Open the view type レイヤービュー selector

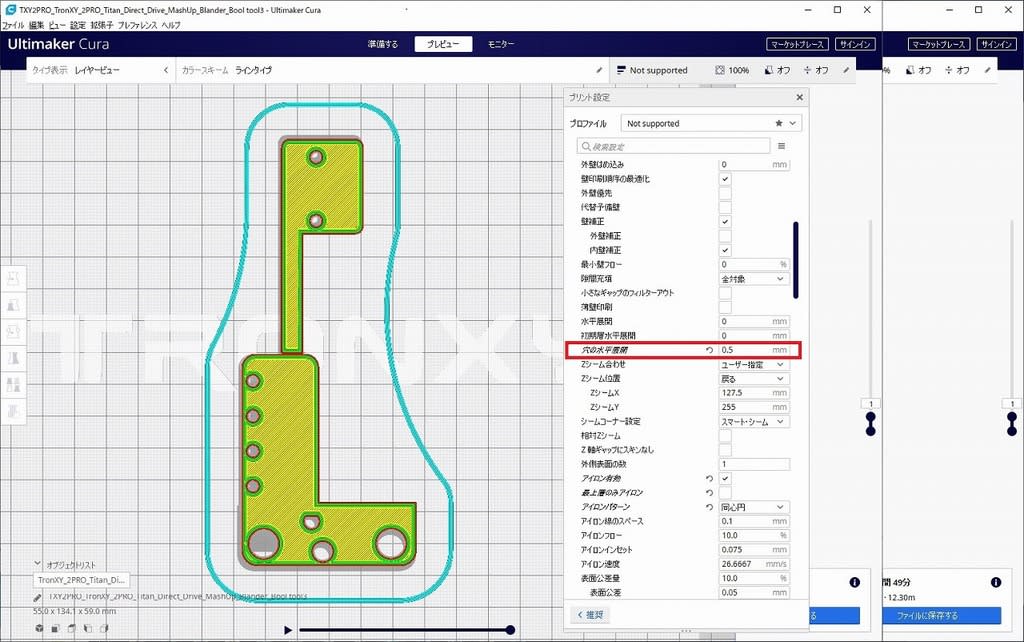pos(101,70)
